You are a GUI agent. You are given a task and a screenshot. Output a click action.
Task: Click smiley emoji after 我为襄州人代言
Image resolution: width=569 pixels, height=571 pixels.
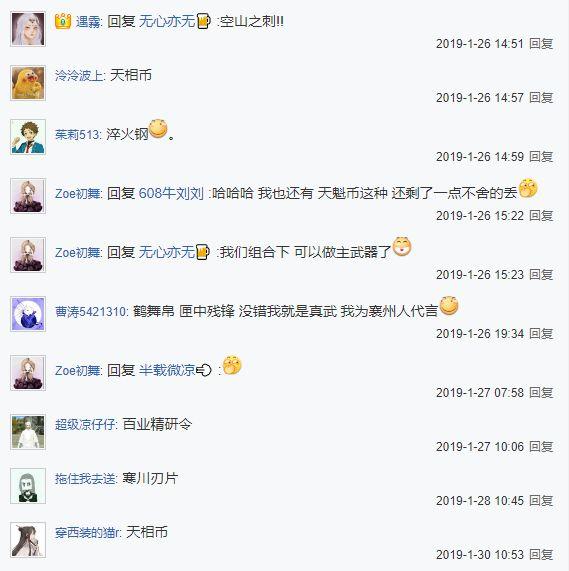(449, 306)
